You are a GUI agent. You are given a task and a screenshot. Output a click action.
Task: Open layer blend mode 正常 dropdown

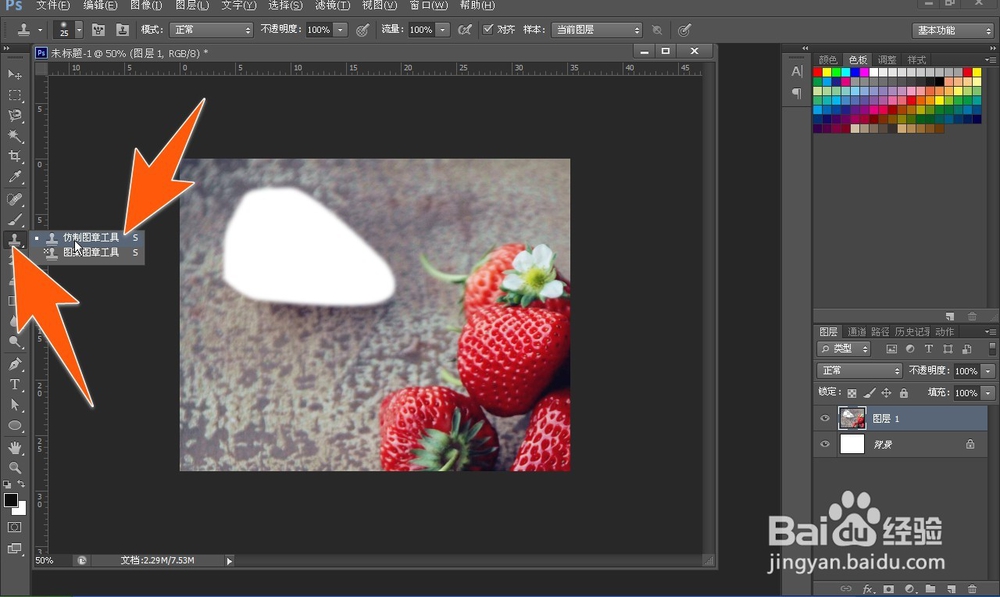point(859,371)
